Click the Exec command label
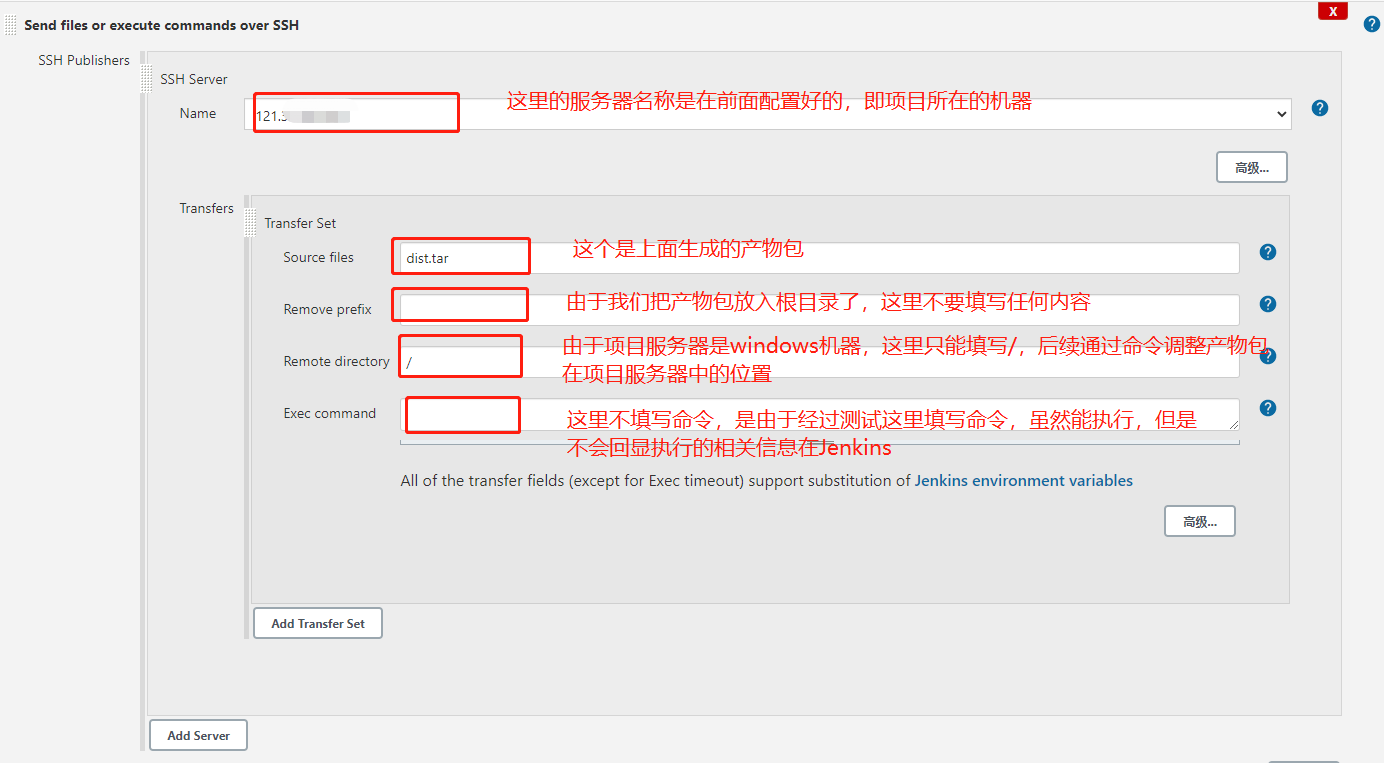 click(330, 413)
